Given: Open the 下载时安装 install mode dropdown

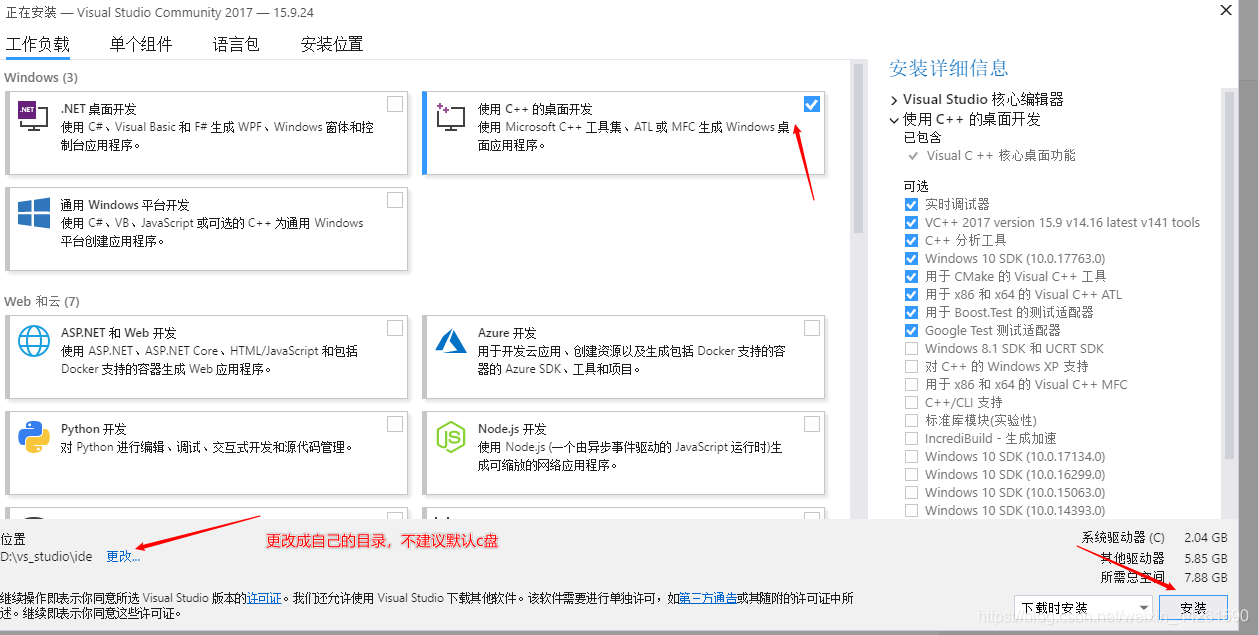Looking at the screenshot, I should (1084, 607).
